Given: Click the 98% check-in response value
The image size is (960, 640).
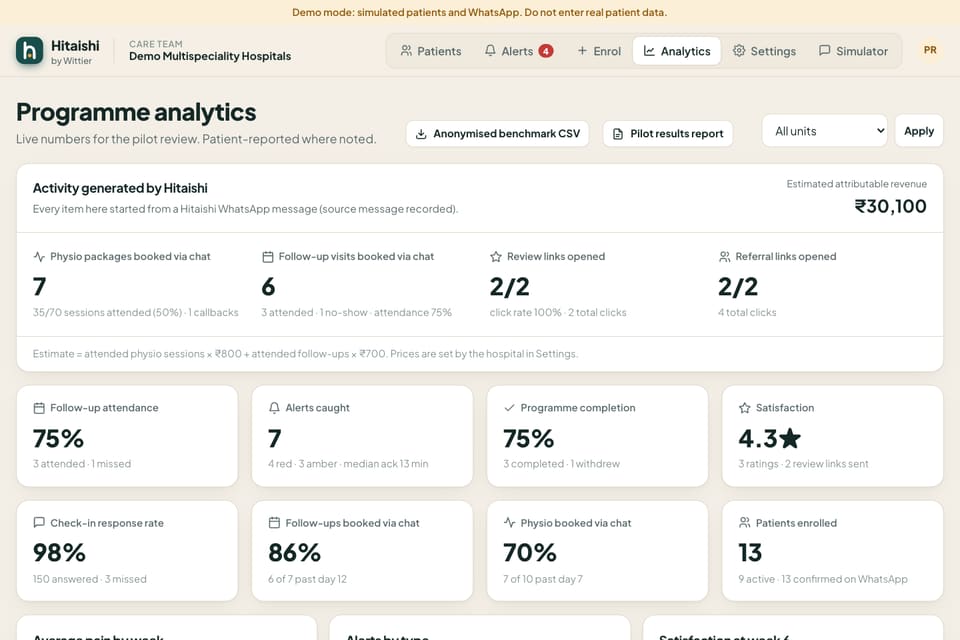Looking at the screenshot, I should coord(59,552).
